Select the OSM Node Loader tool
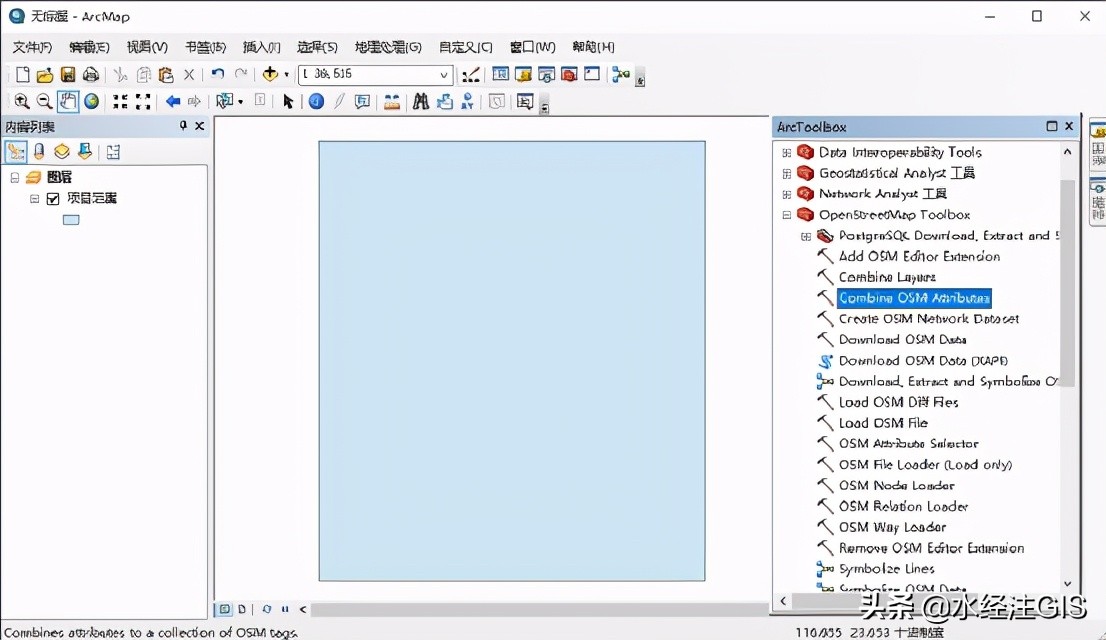 click(x=897, y=485)
